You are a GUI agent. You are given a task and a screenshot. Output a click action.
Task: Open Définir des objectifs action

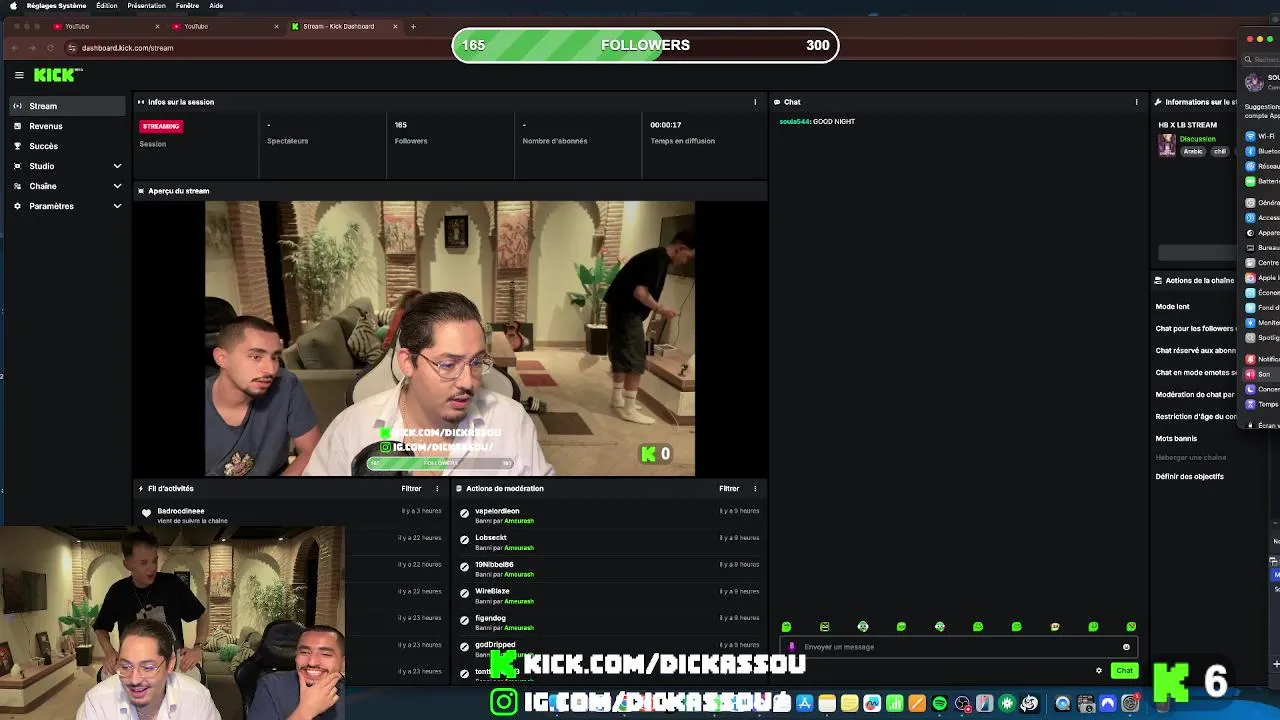(1189, 477)
